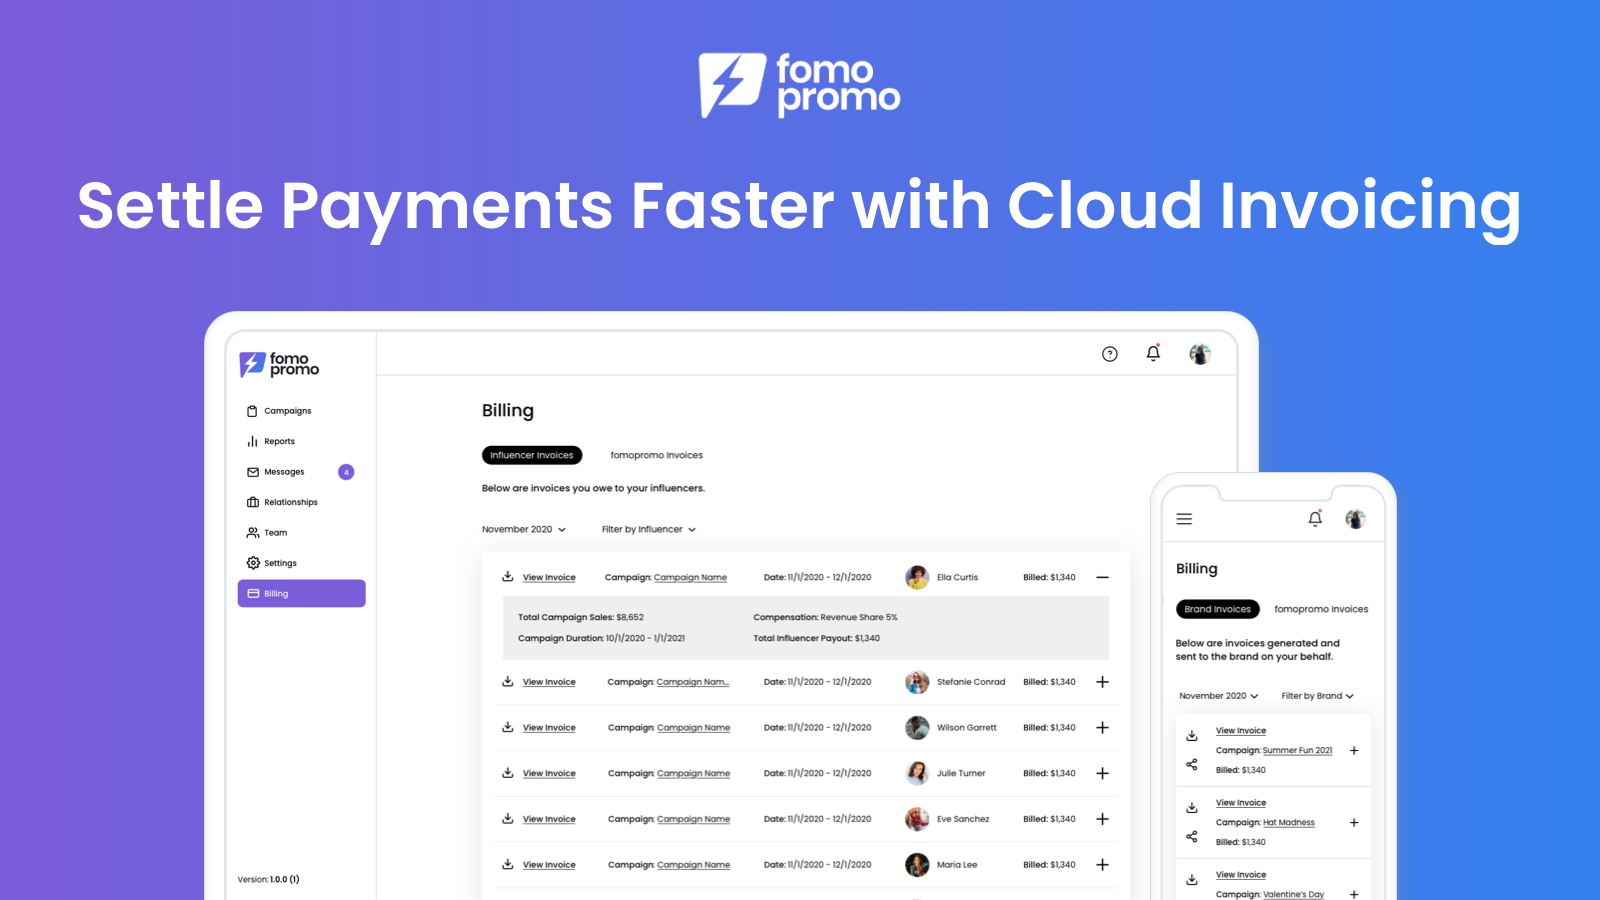Expand the Eve Sanchez invoice row
1600x900 pixels.
pos(1102,819)
